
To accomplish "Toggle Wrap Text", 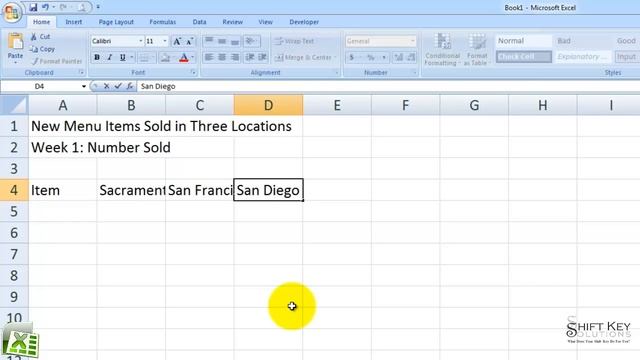I will click(295, 41).
